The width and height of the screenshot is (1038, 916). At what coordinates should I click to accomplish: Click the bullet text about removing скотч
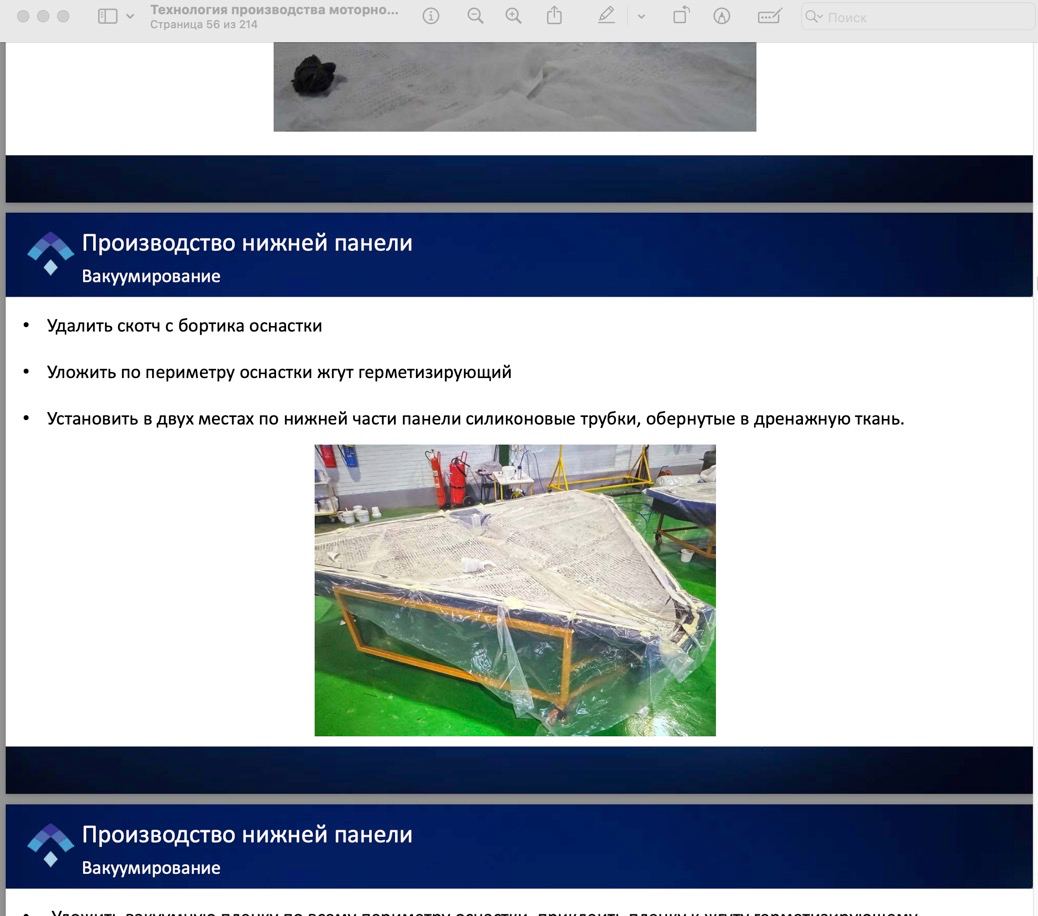(x=184, y=326)
